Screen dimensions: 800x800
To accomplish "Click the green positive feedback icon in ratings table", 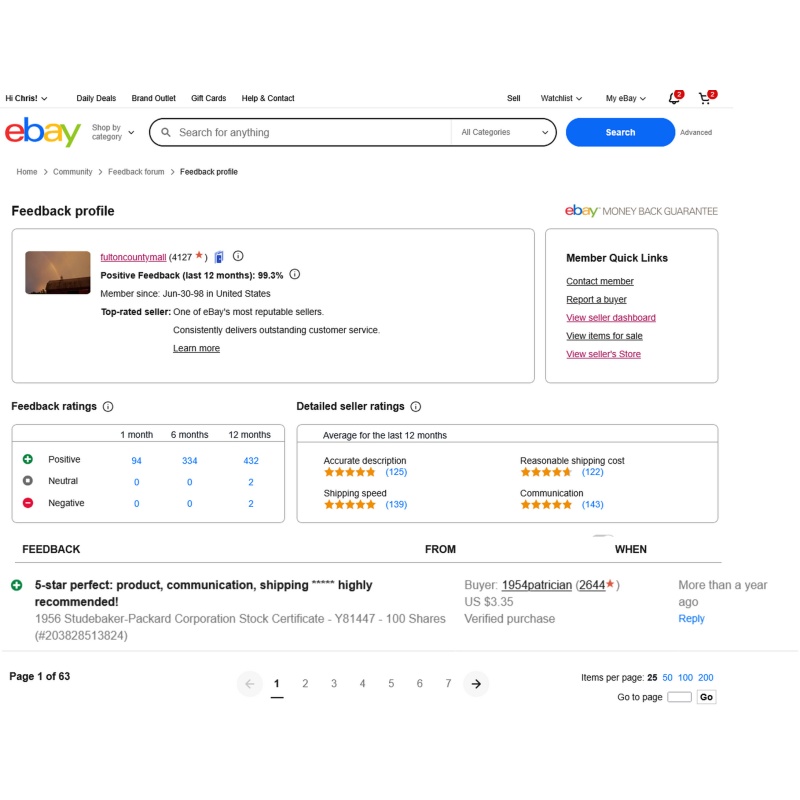I will (28, 459).
